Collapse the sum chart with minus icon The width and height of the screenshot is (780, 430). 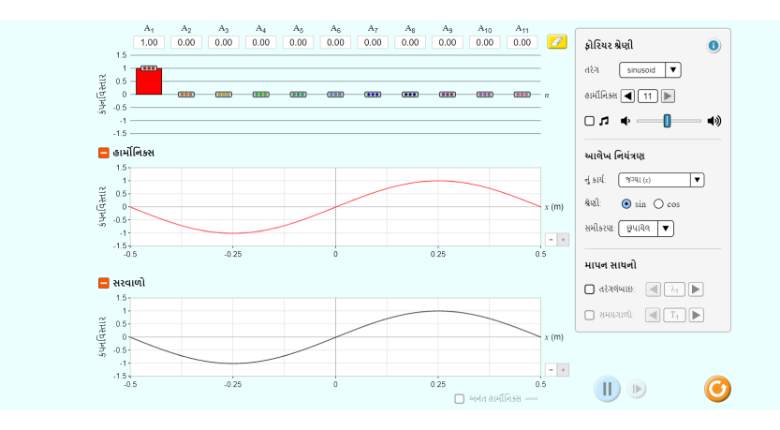[104, 283]
